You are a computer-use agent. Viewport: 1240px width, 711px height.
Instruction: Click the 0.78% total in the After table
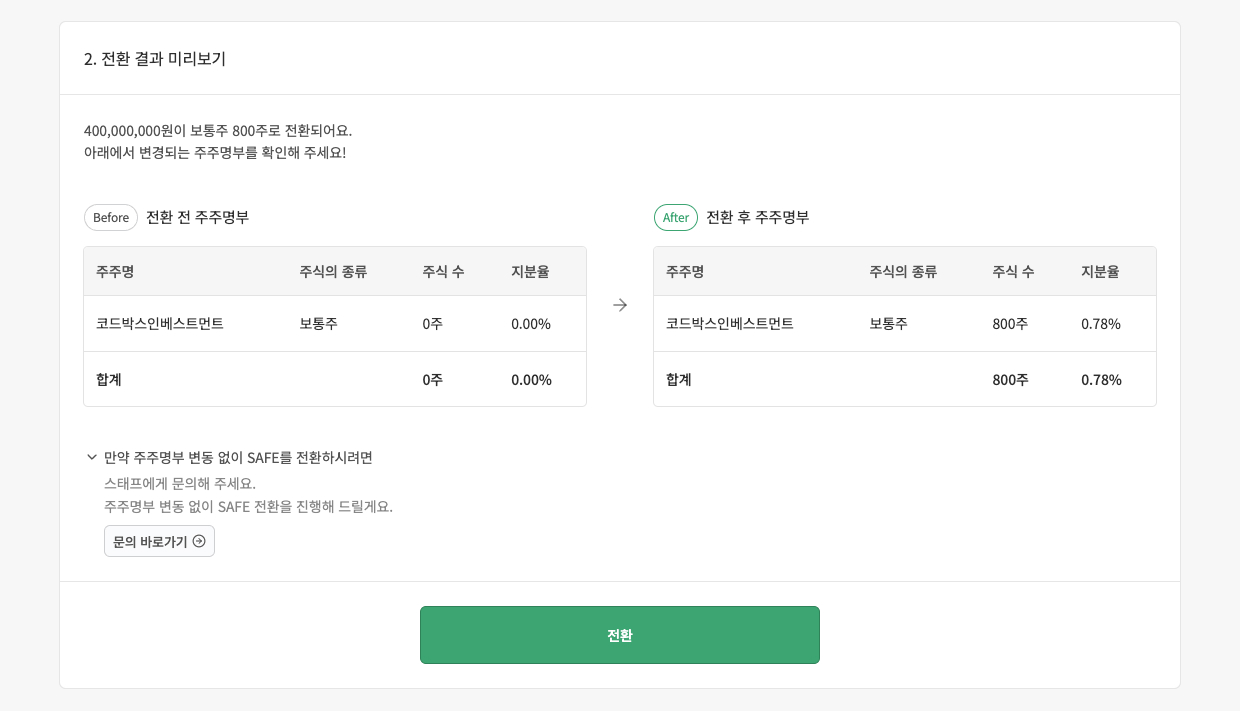pyautogui.click(x=1100, y=379)
